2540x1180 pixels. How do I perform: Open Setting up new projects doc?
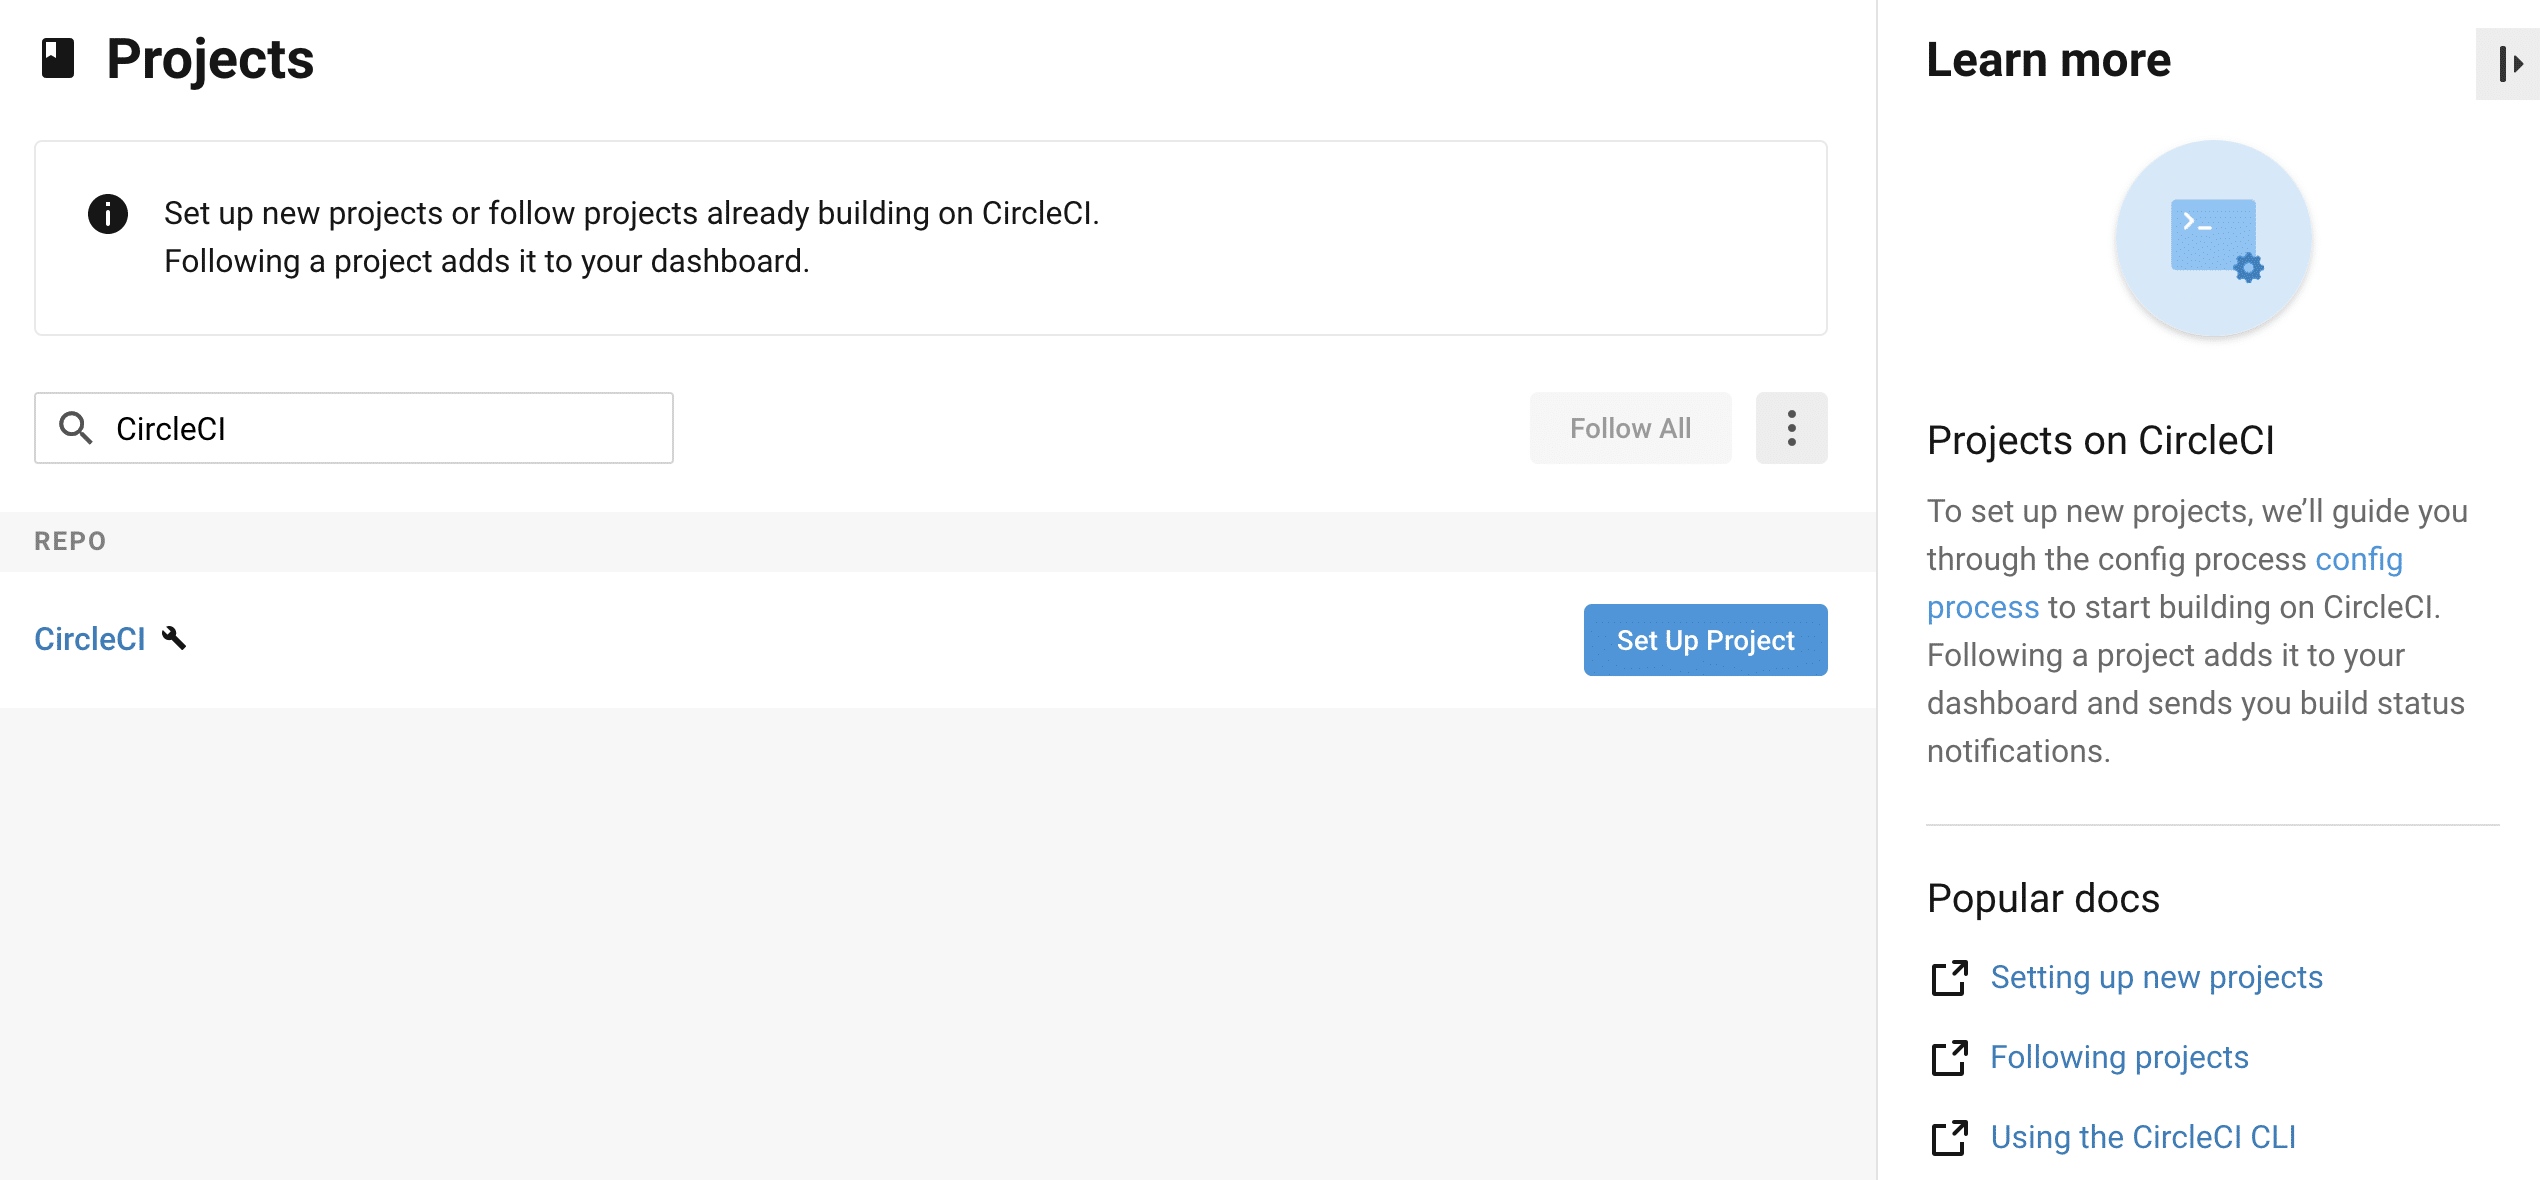tap(2156, 977)
